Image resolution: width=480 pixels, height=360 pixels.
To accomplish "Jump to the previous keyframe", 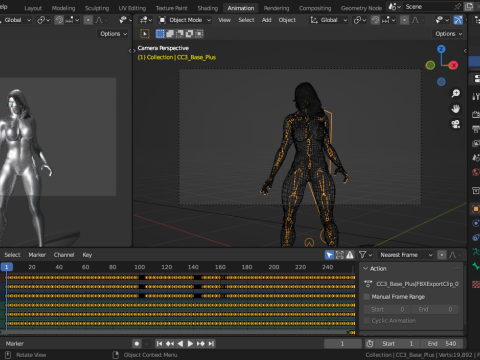I will [170, 344].
